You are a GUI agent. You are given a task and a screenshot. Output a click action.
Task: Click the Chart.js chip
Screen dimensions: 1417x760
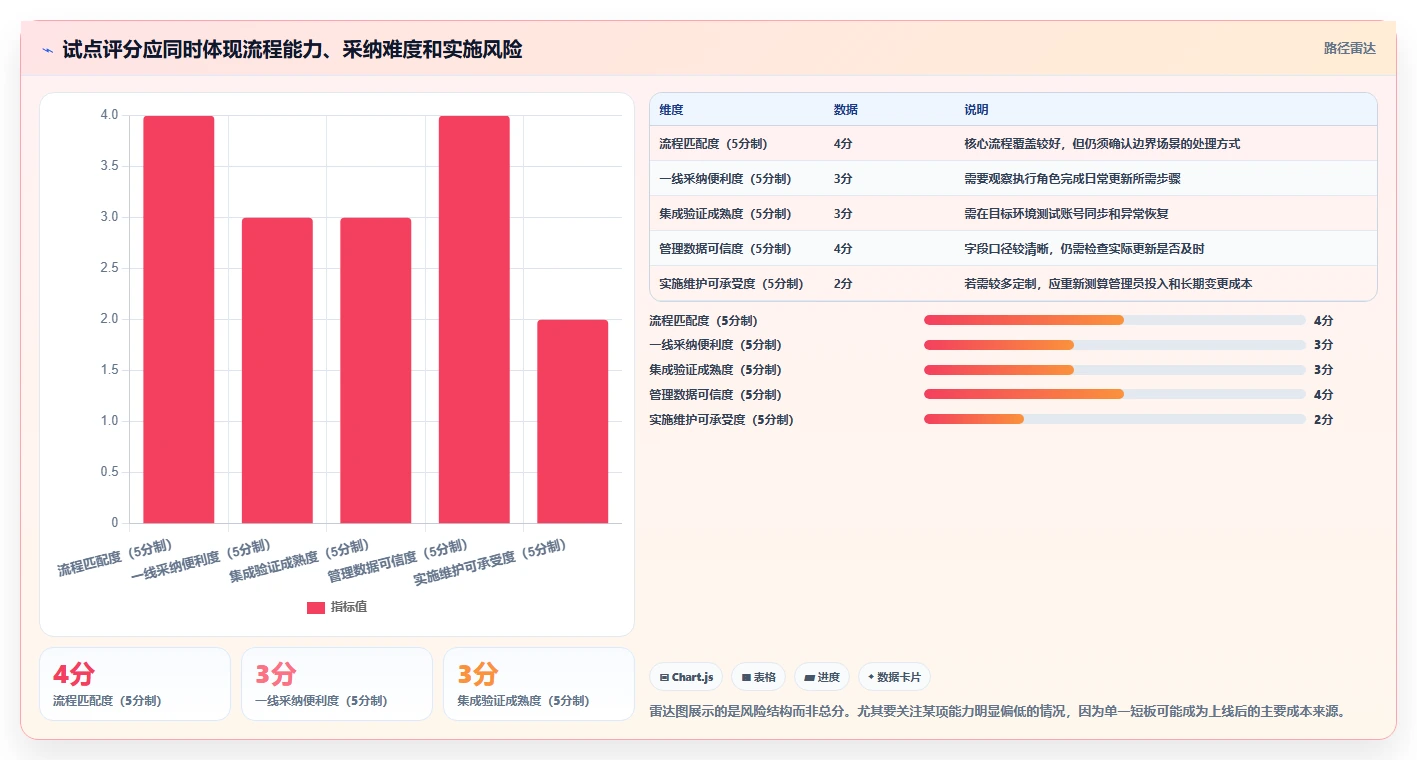tap(686, 677)
